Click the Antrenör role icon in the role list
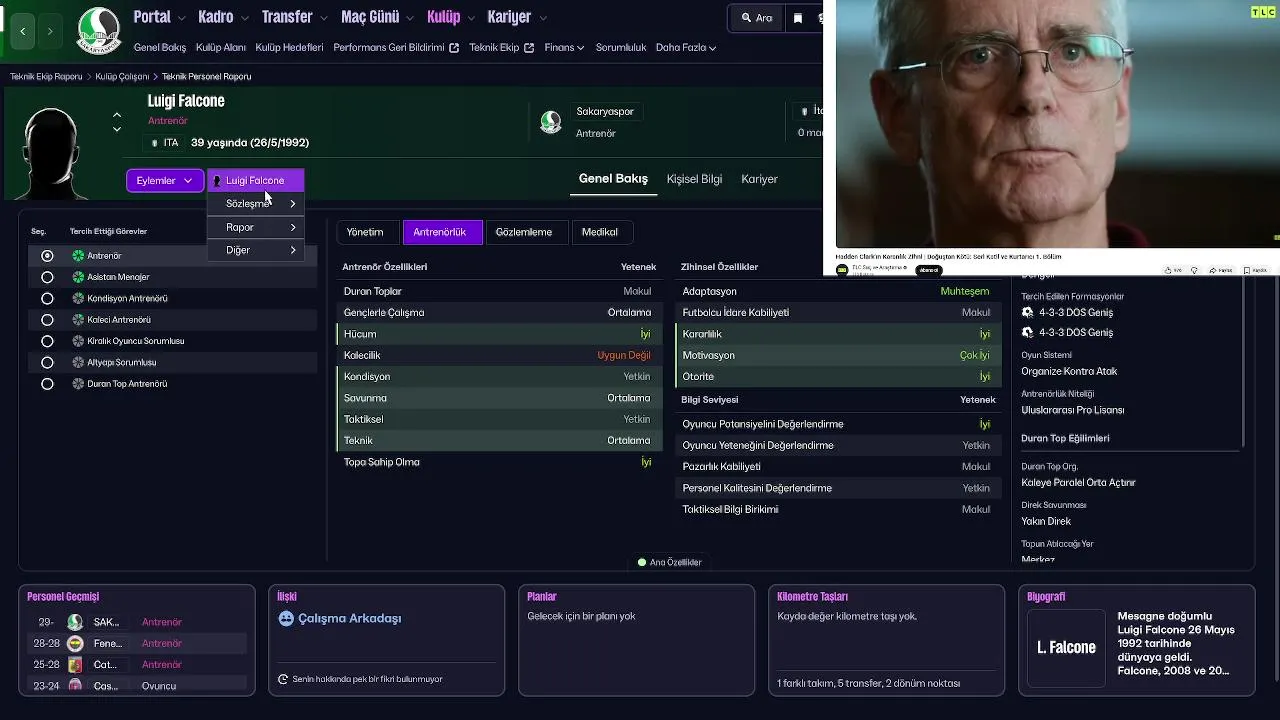This screenshot has height=720, width=1280. click(78, 256)
